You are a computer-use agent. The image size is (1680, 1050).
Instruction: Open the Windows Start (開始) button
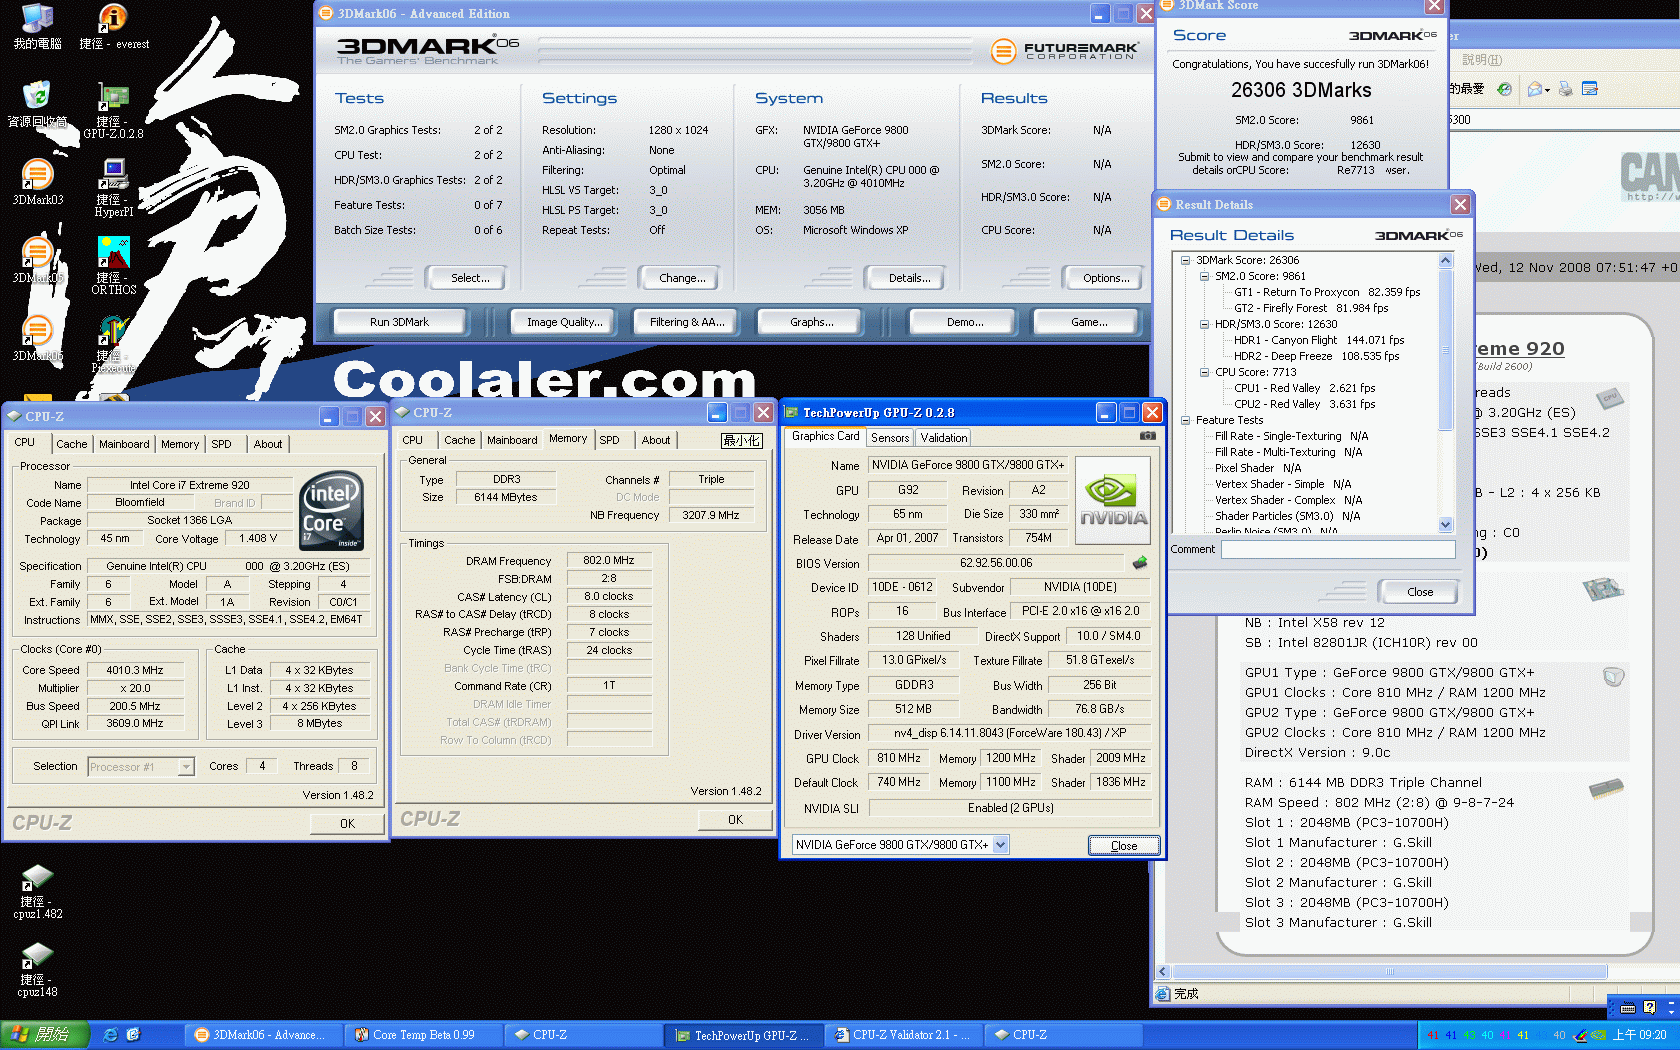point(45,1035)
